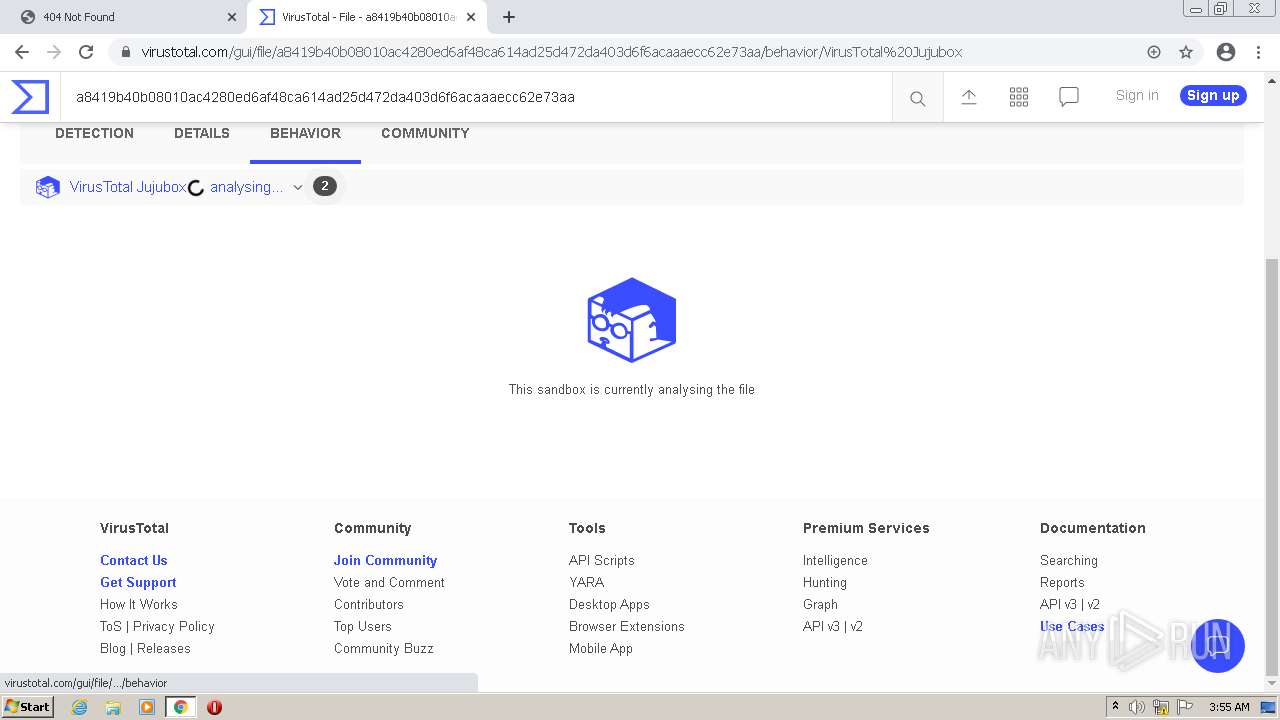Open the Contributors link

[369, 604]
